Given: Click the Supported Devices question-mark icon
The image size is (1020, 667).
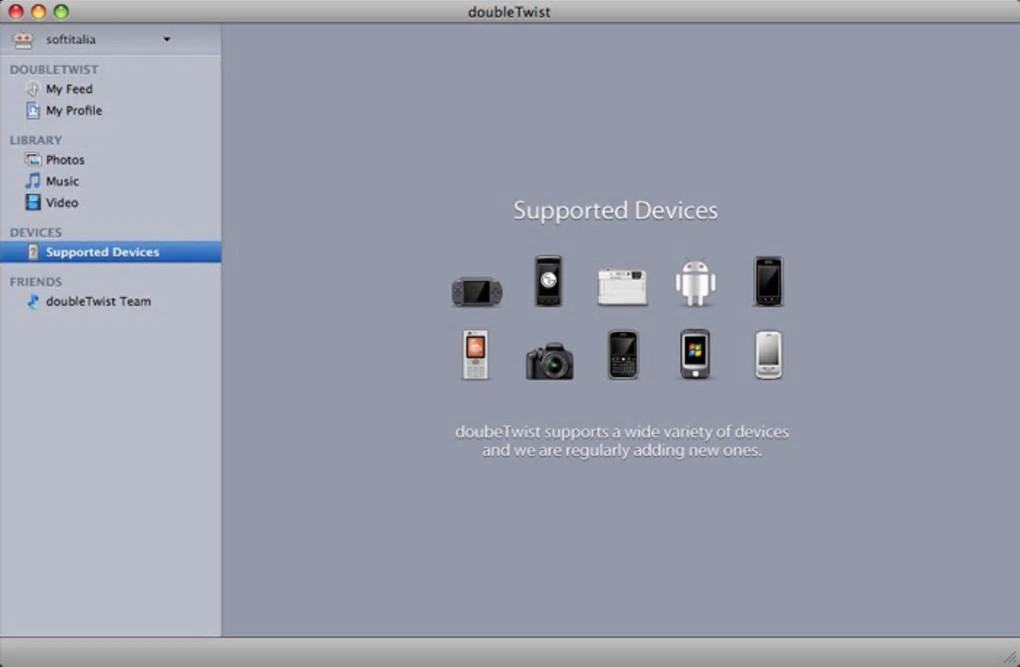Looking at the screenshot, I should tap(33, 252).
